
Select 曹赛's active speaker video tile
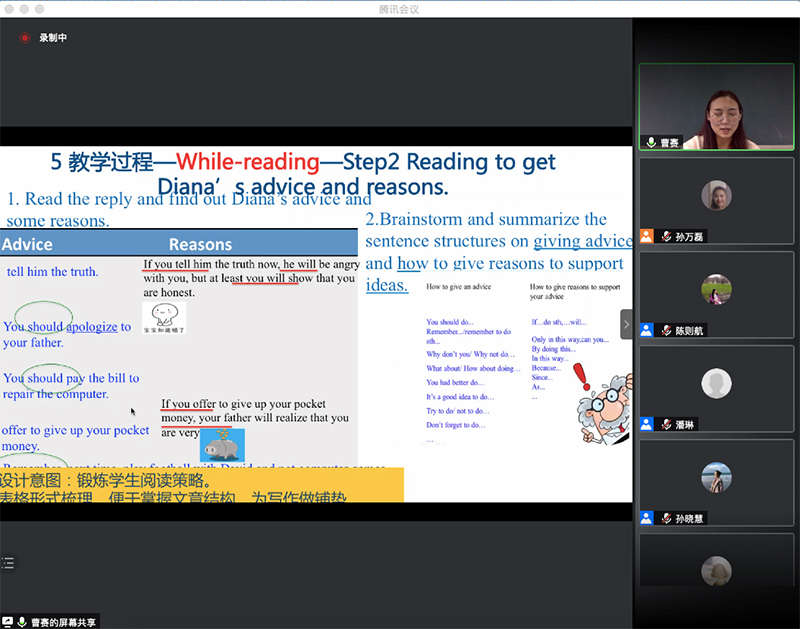pos(716,107)
